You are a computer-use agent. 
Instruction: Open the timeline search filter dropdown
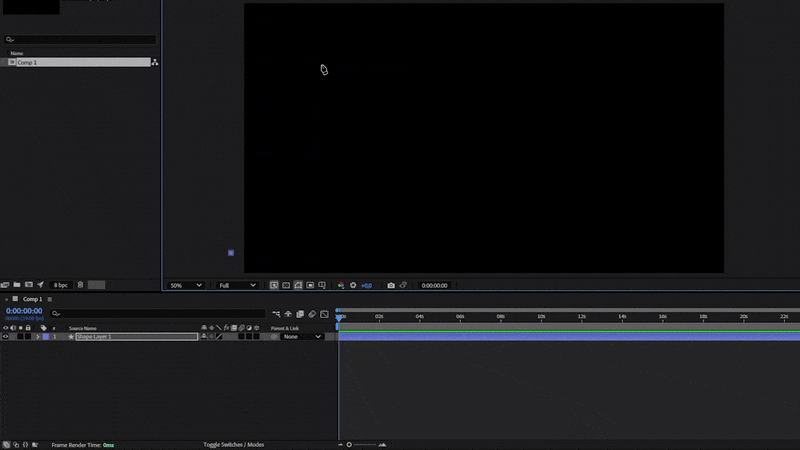point(56,314)
